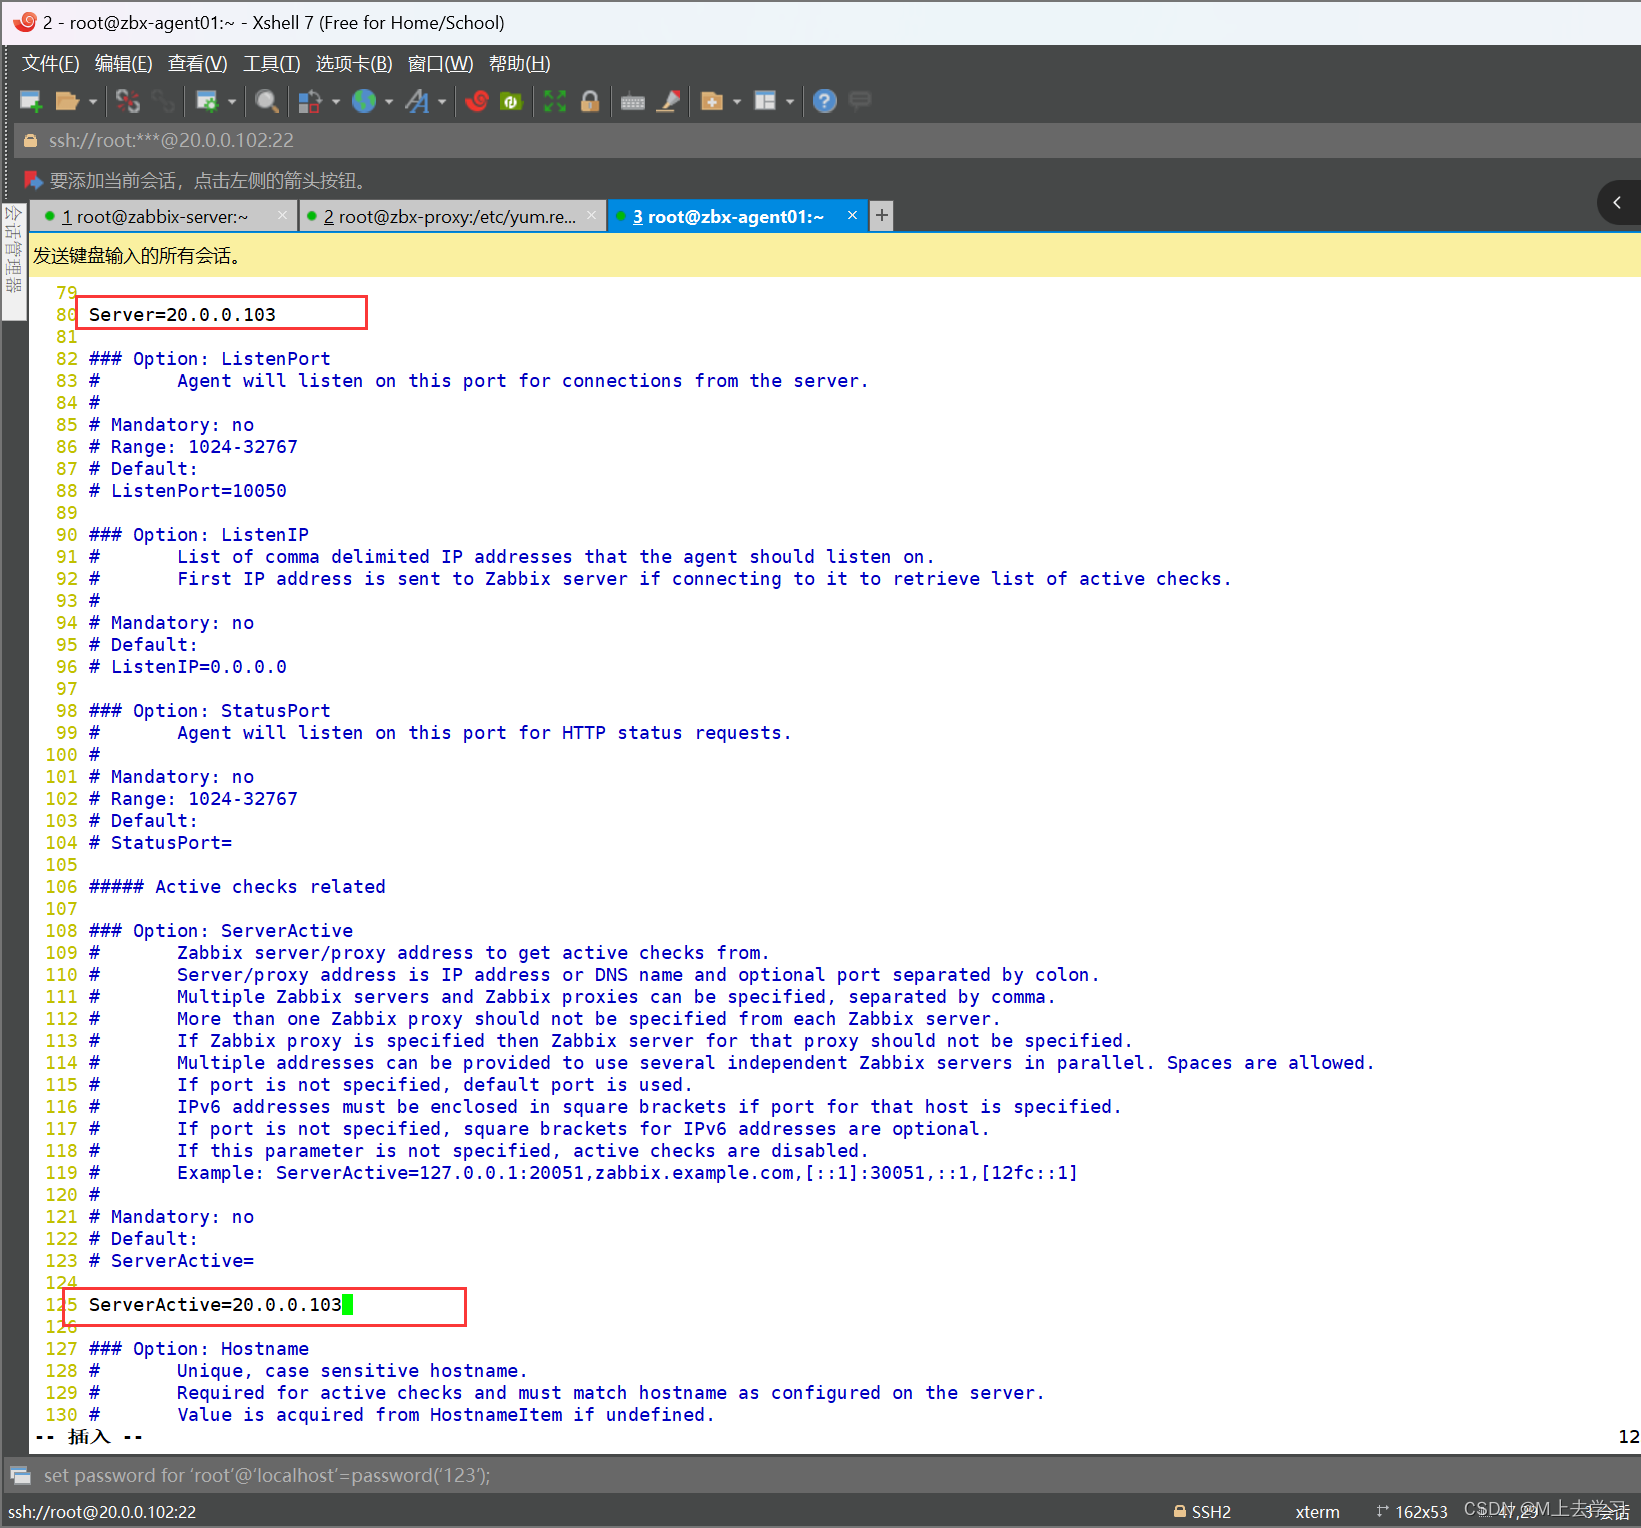
Task: Open the 选项卡(B) menu
Action: 354,64
